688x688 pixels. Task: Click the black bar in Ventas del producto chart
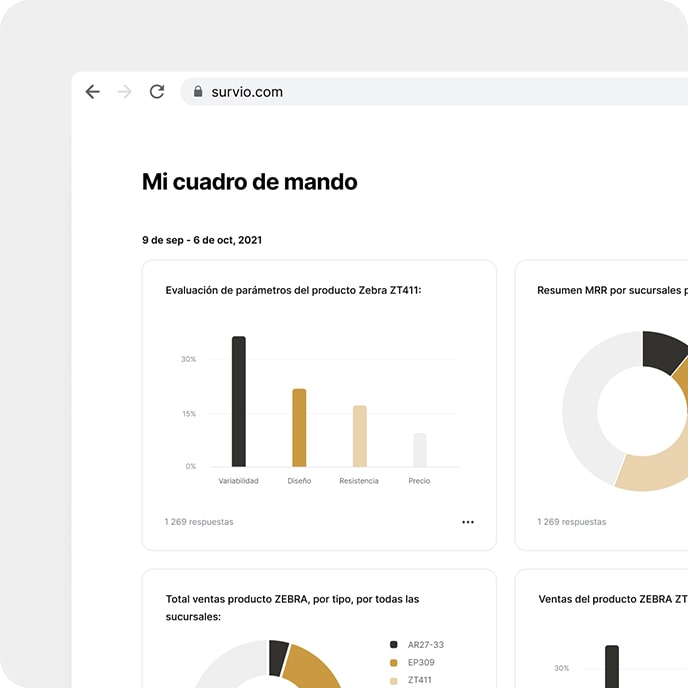point(612,666)
